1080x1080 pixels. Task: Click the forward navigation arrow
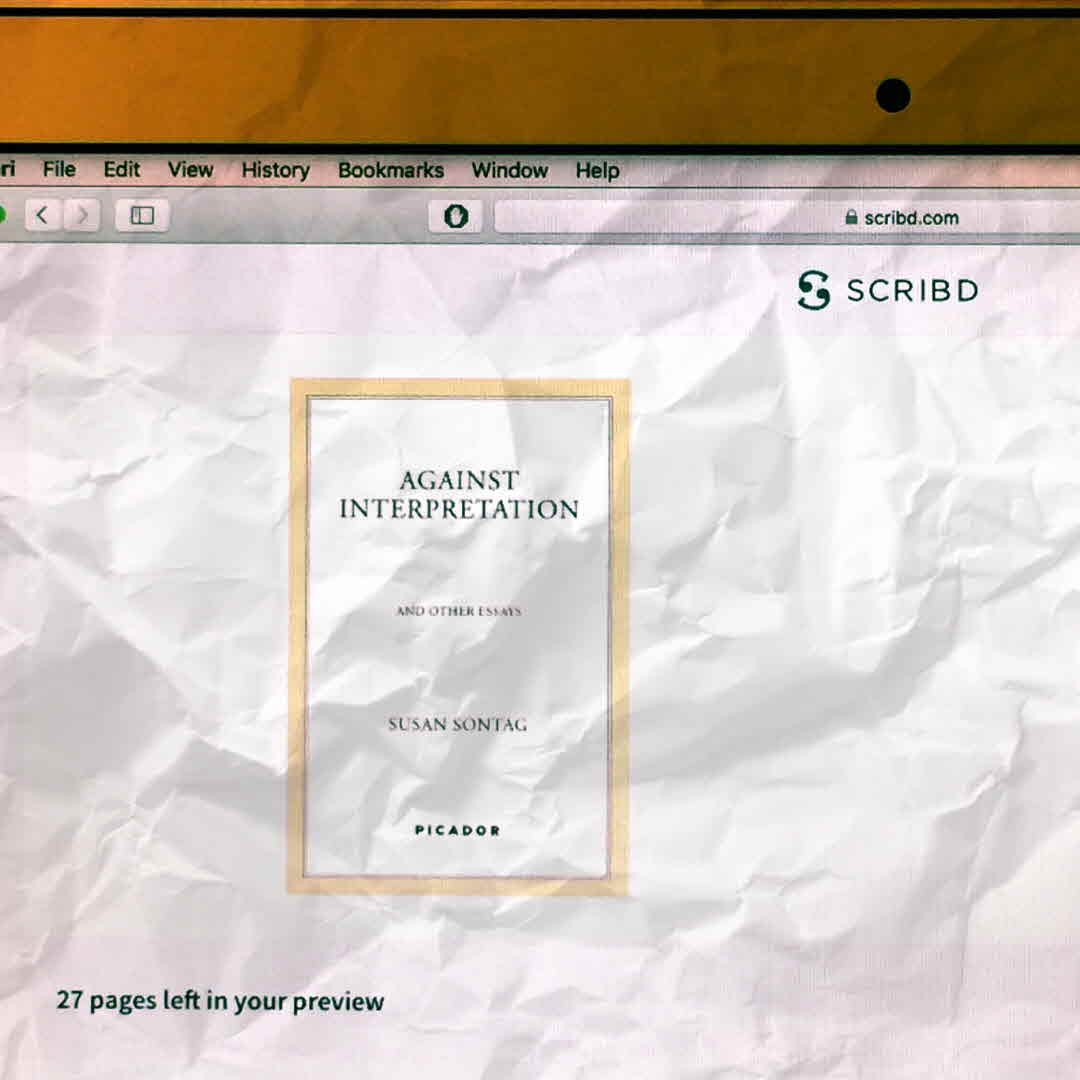pyautogui.click(x=82, y=215)
